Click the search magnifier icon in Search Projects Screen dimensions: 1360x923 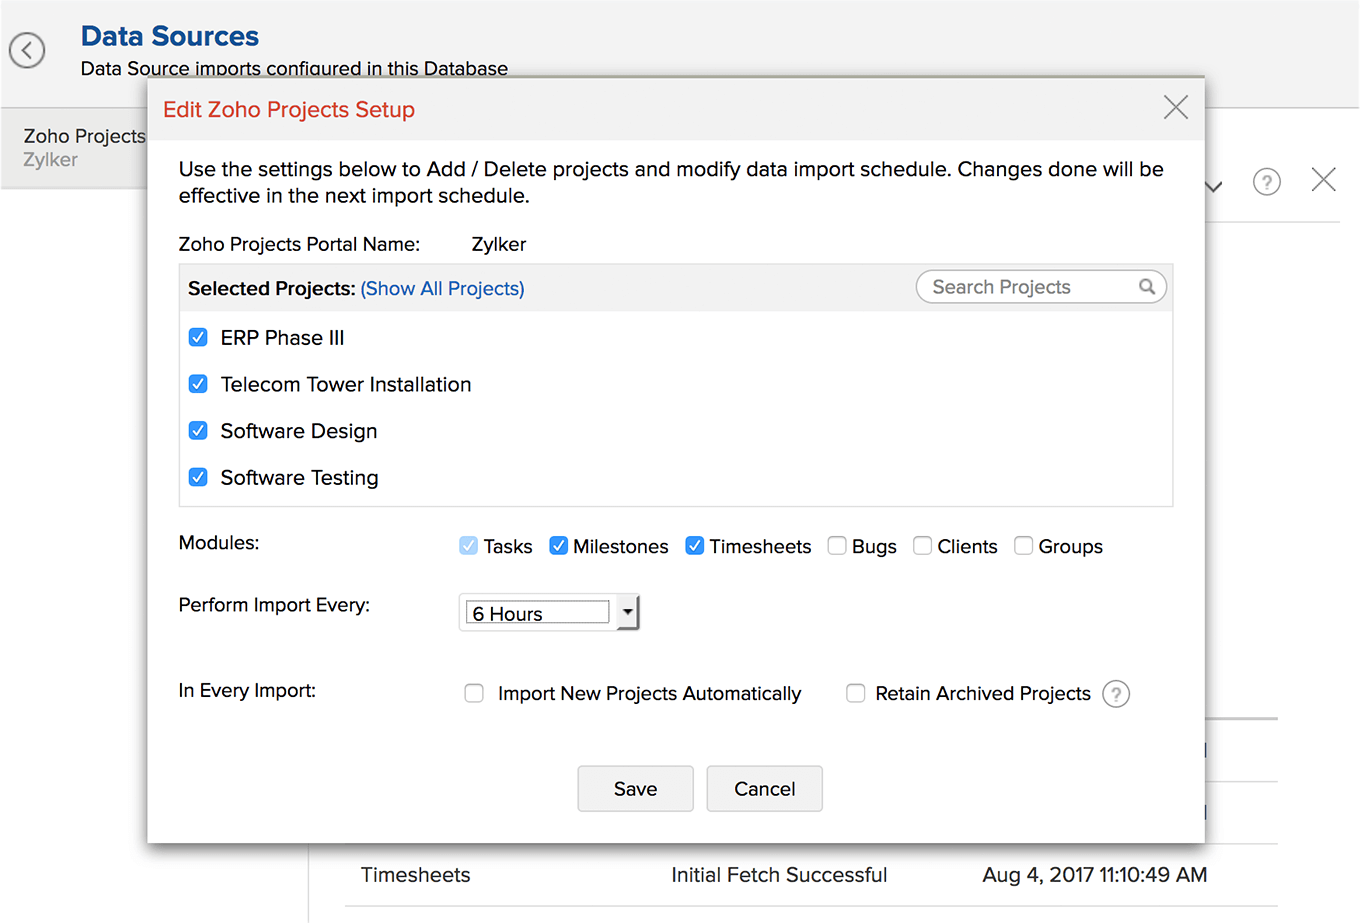click(x=1147, y=287)
